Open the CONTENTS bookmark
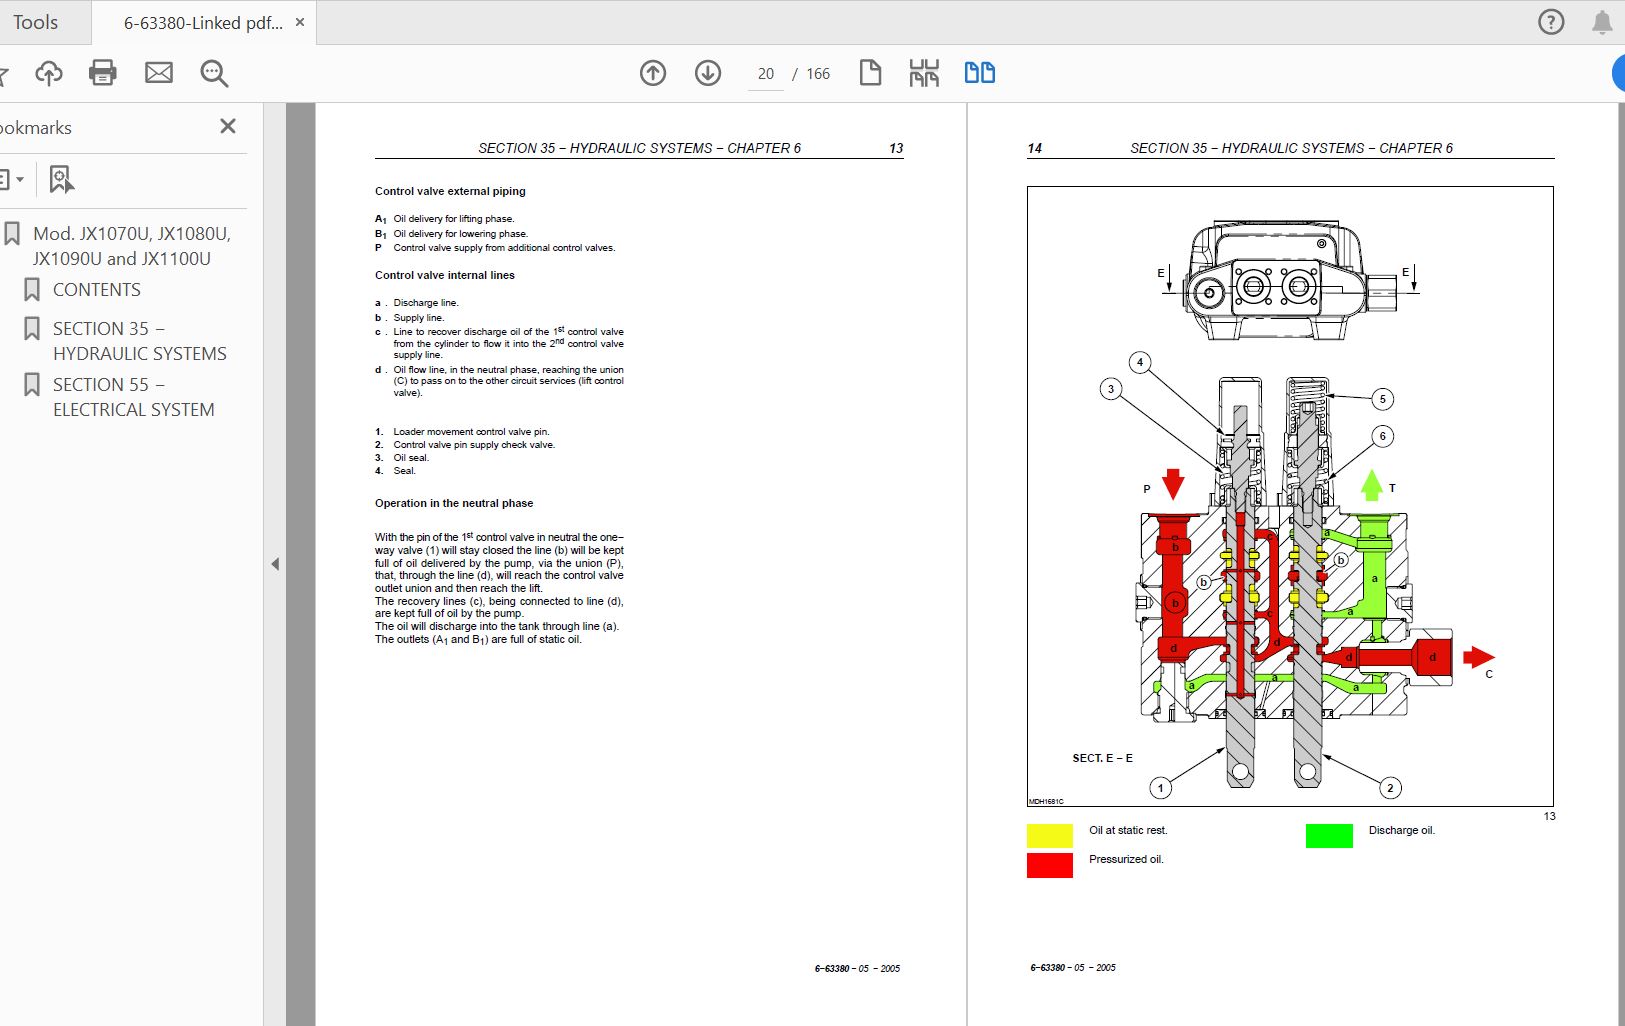Image resolution: width=1625 pixels, height=1026 pixels. click(x=97, y=290)
